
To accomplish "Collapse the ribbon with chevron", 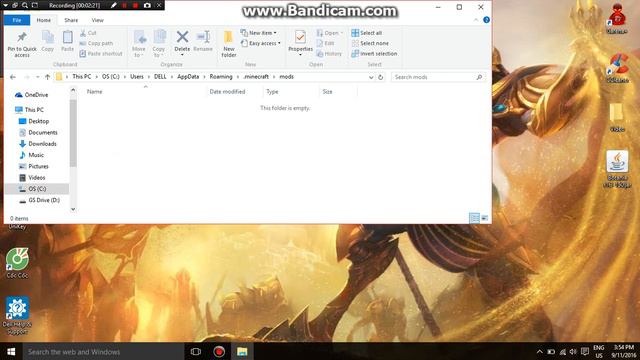I will [476, 20].
